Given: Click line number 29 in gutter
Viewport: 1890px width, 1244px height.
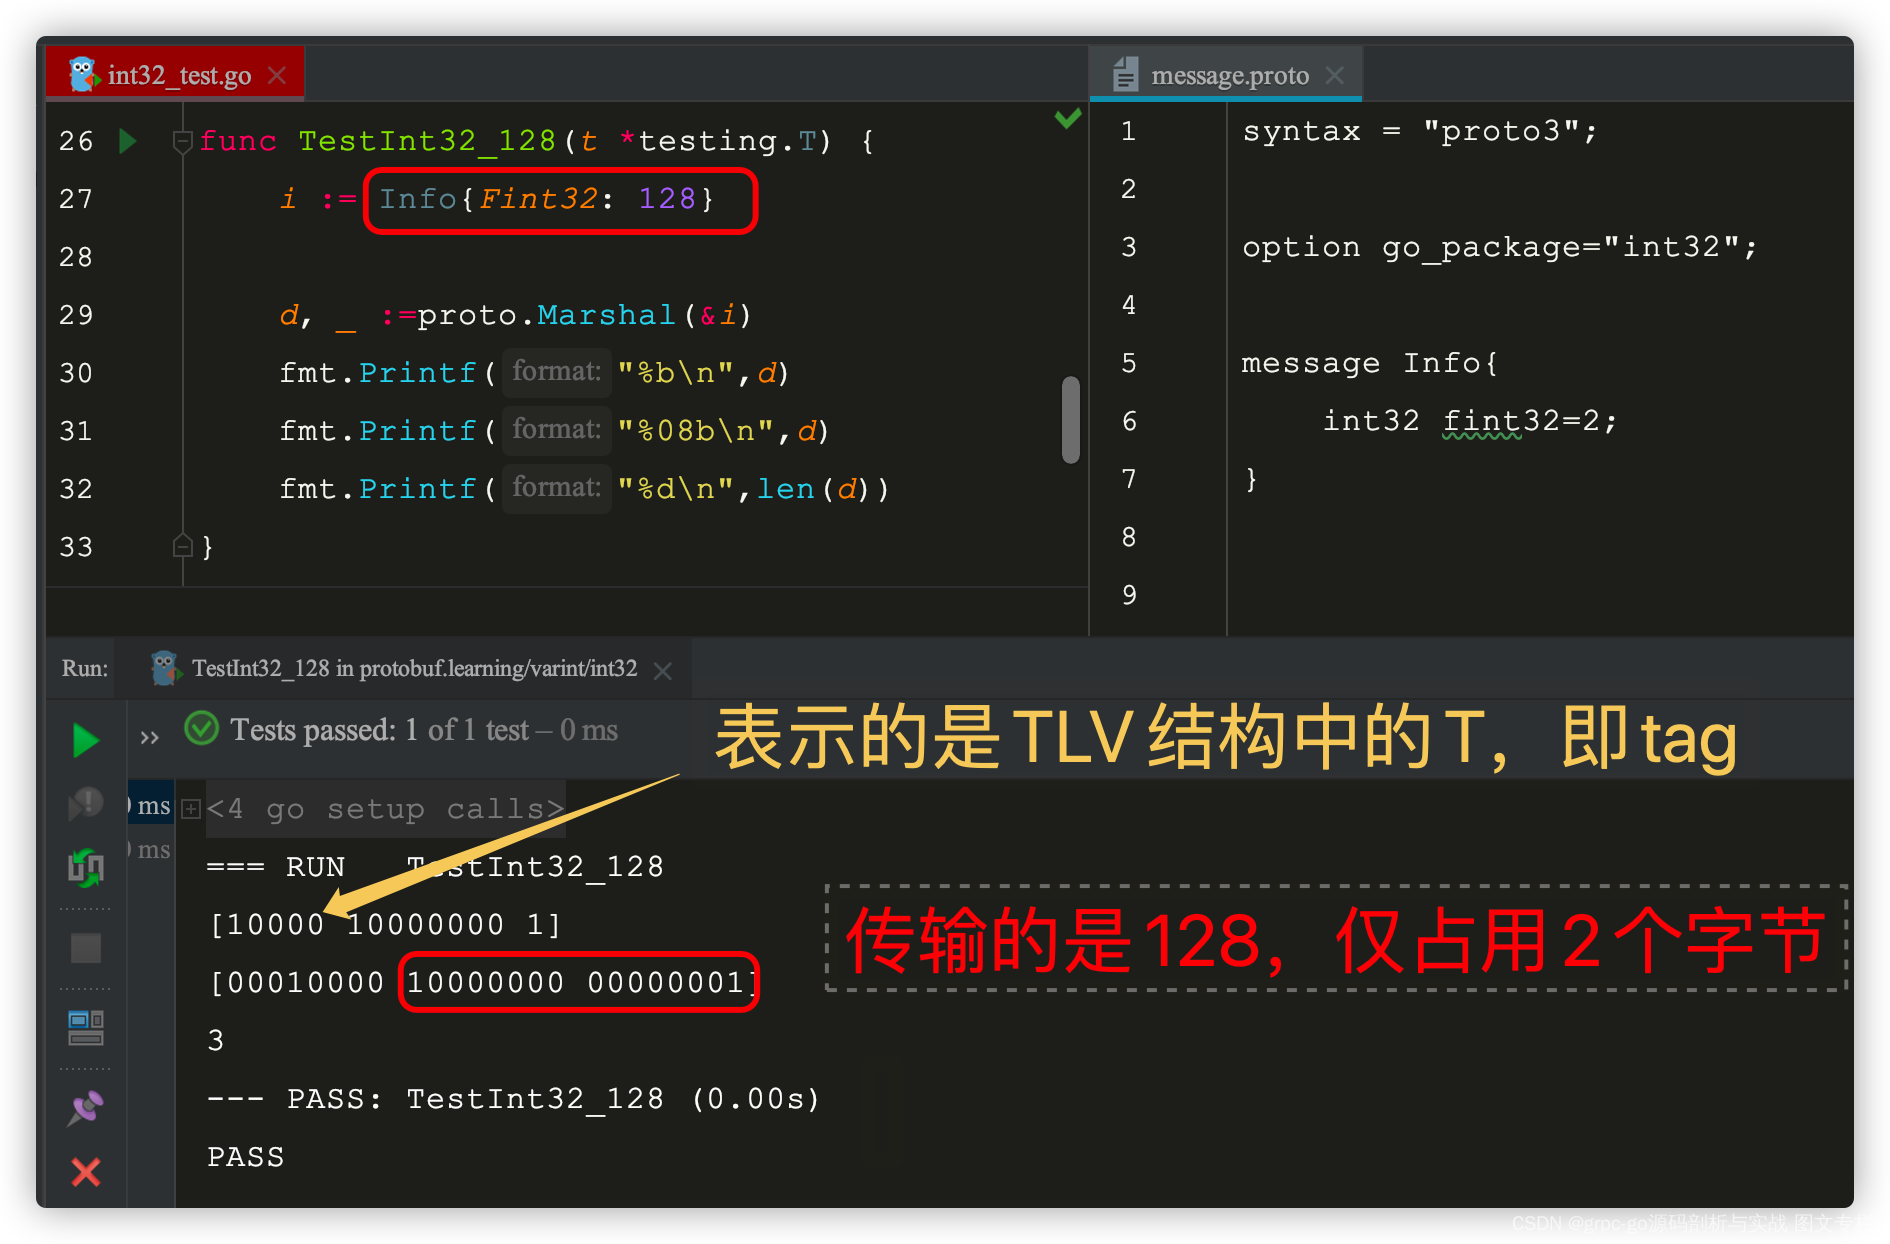Looking at the screenshot, I should click(76, 315).
